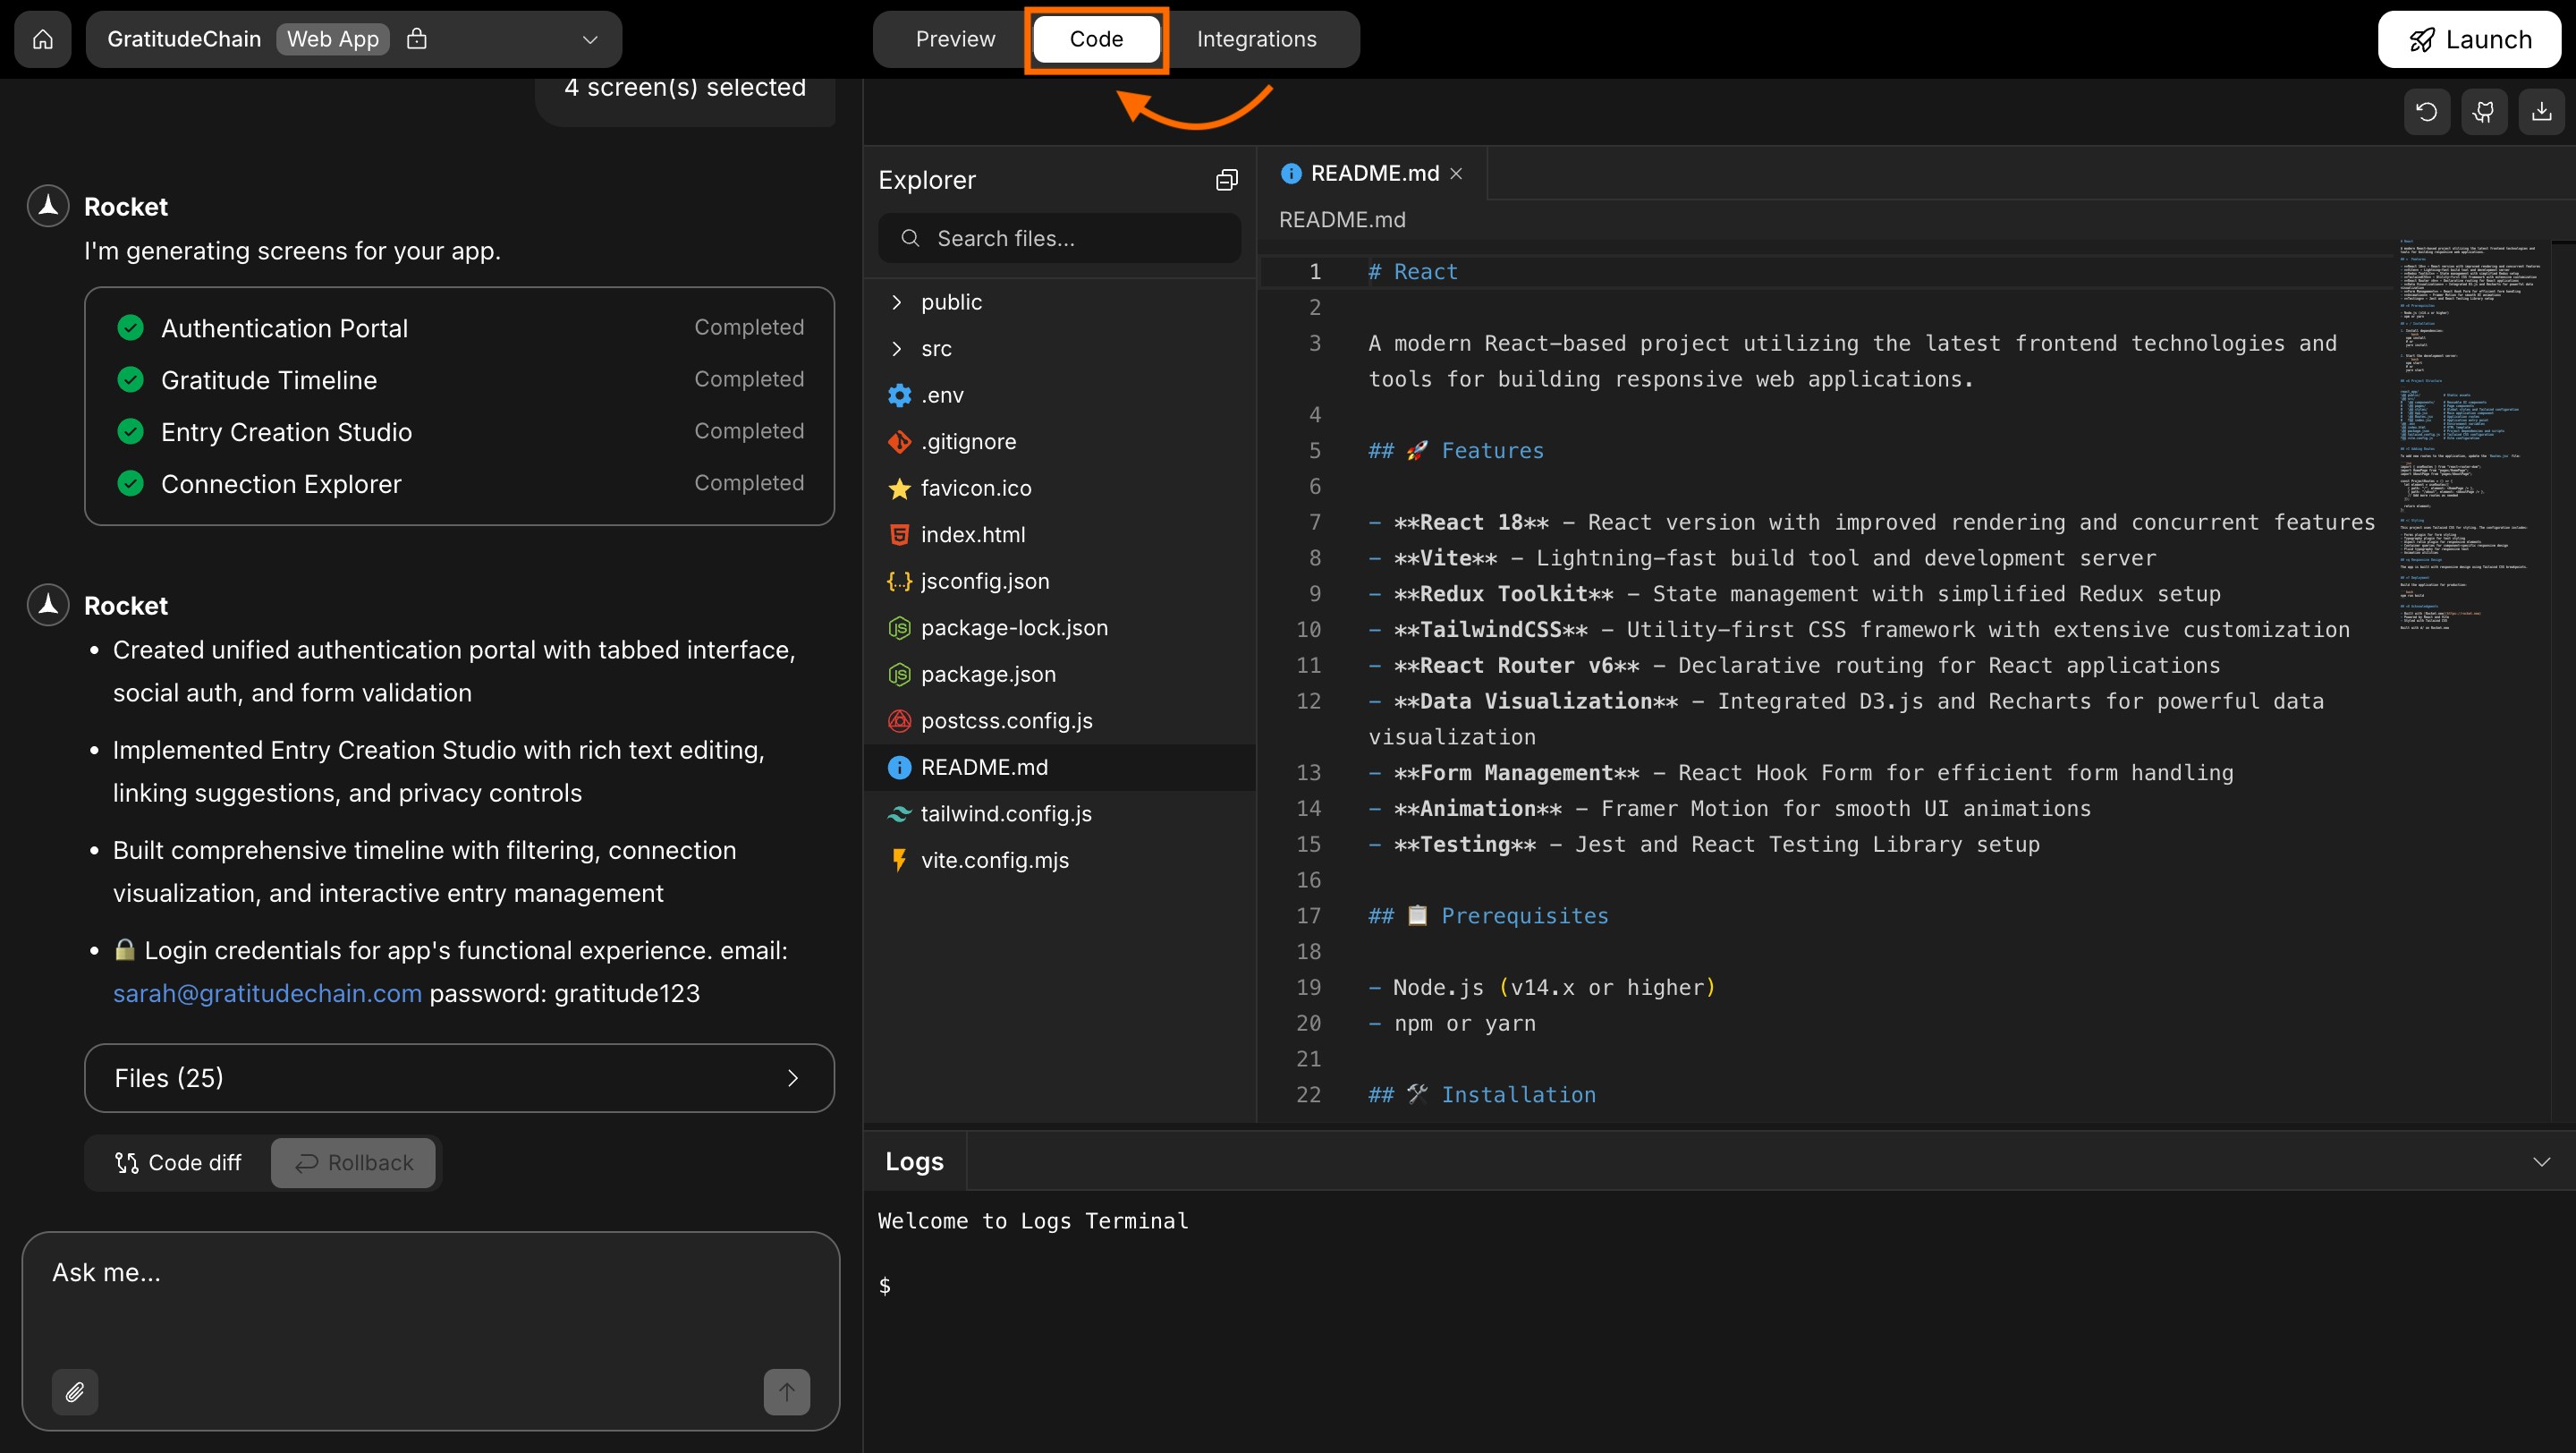
Task: Click the checkmark next to Connection Explorer
Action: 130,483
